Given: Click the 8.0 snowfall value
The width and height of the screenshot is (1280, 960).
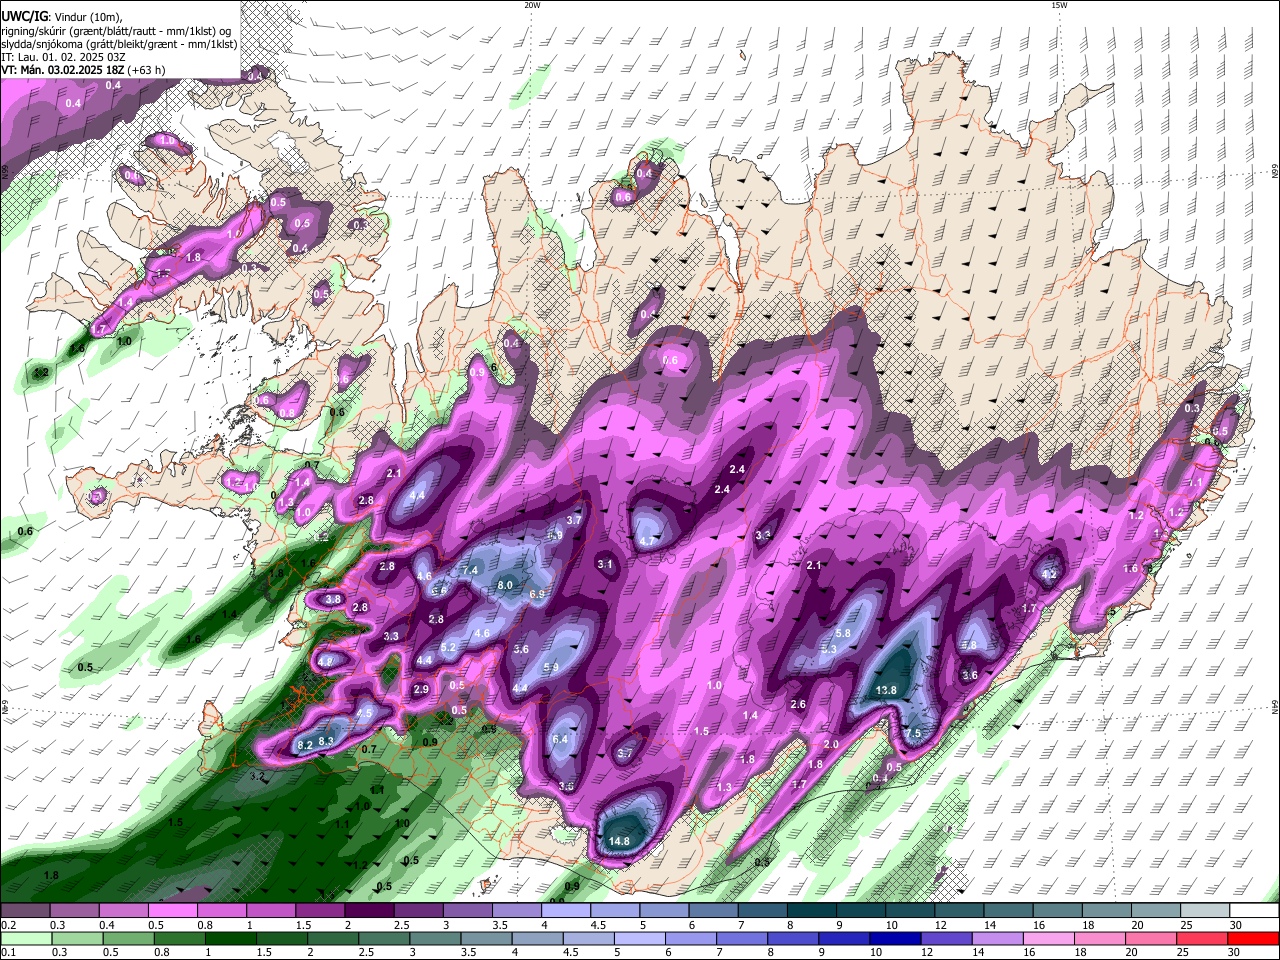Looking at the screenshot, I should 505,585.
